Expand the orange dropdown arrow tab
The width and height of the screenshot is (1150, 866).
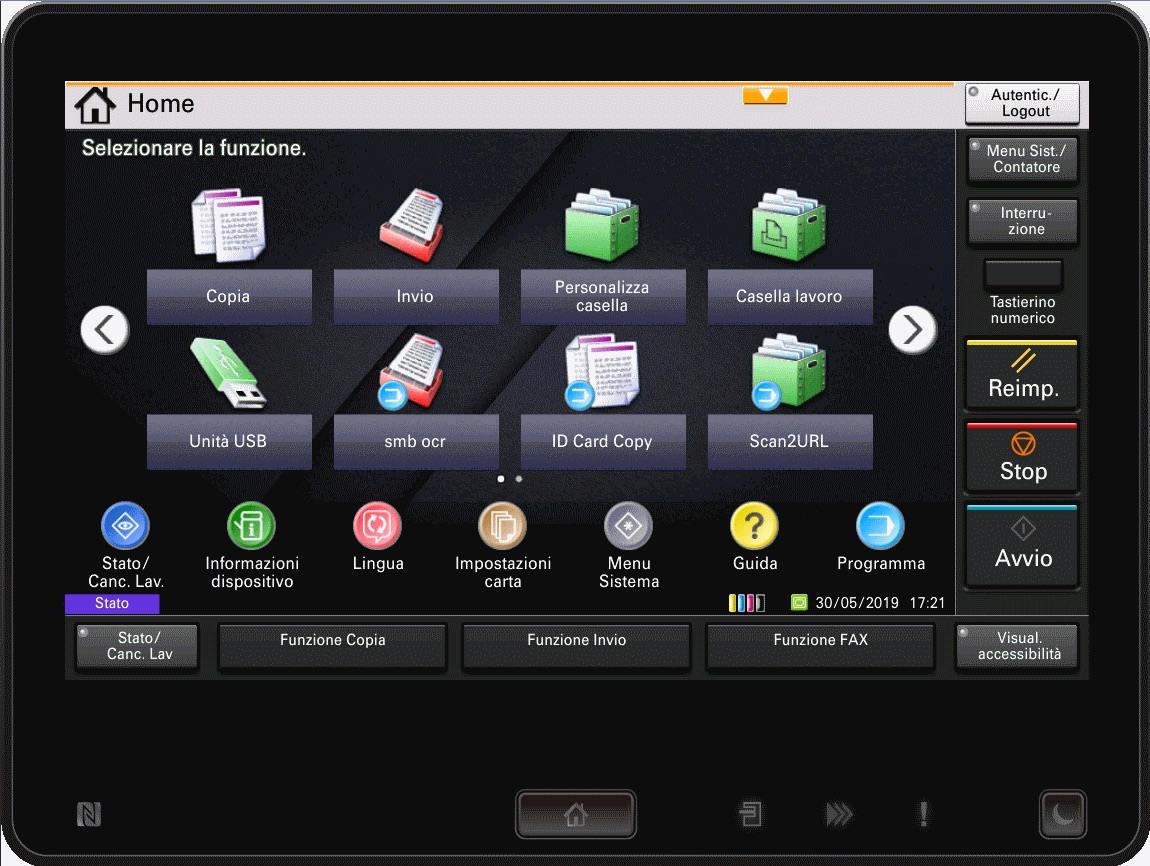tap(765, 95)
